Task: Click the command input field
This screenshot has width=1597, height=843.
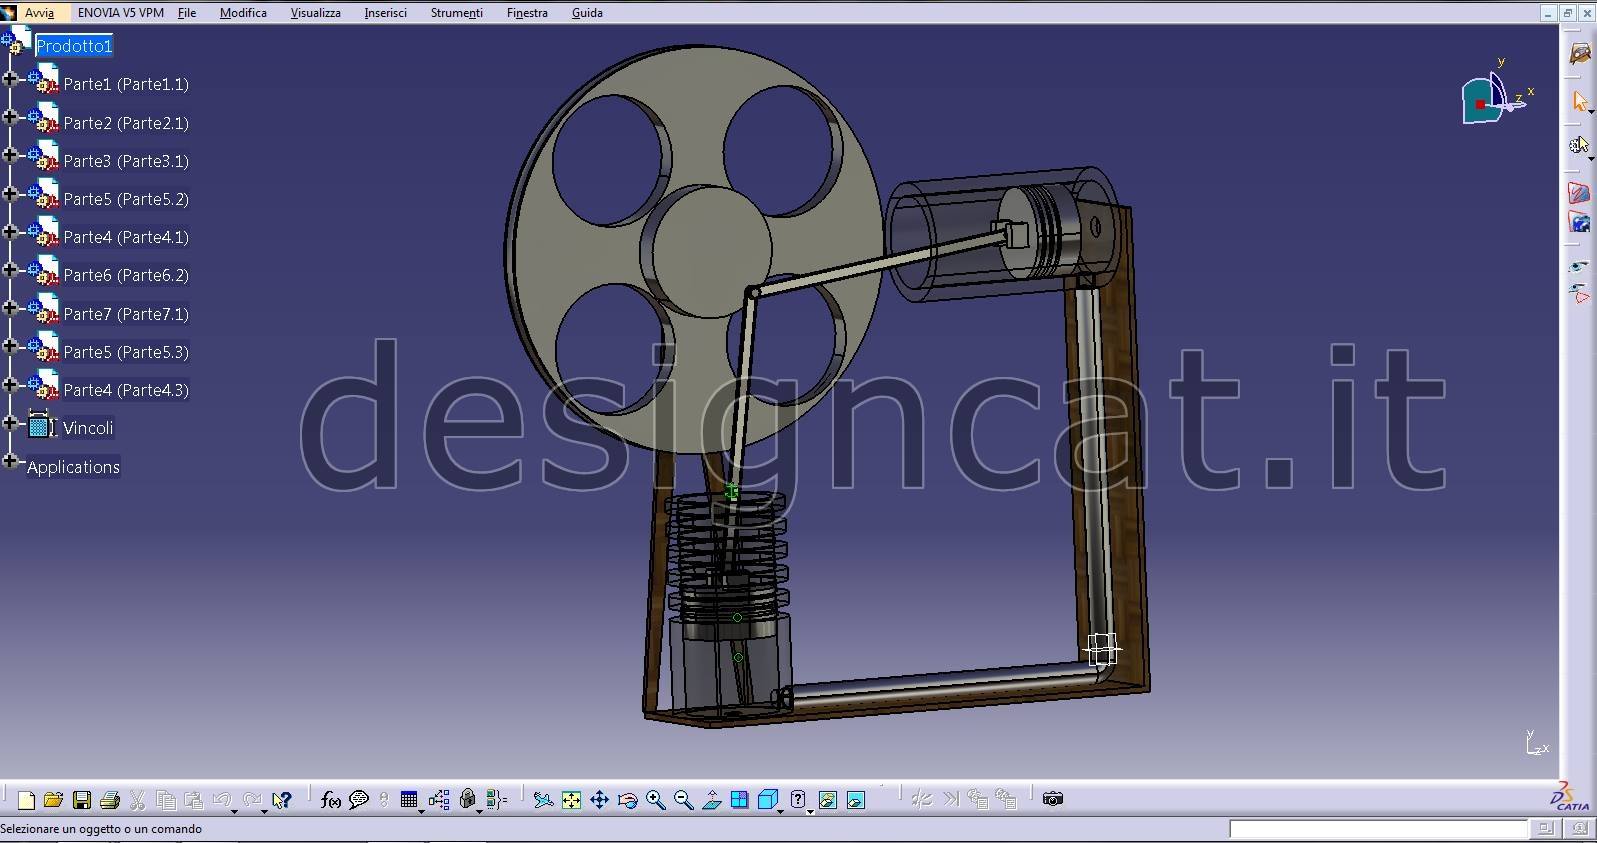Action: [x=1378, y=829]
